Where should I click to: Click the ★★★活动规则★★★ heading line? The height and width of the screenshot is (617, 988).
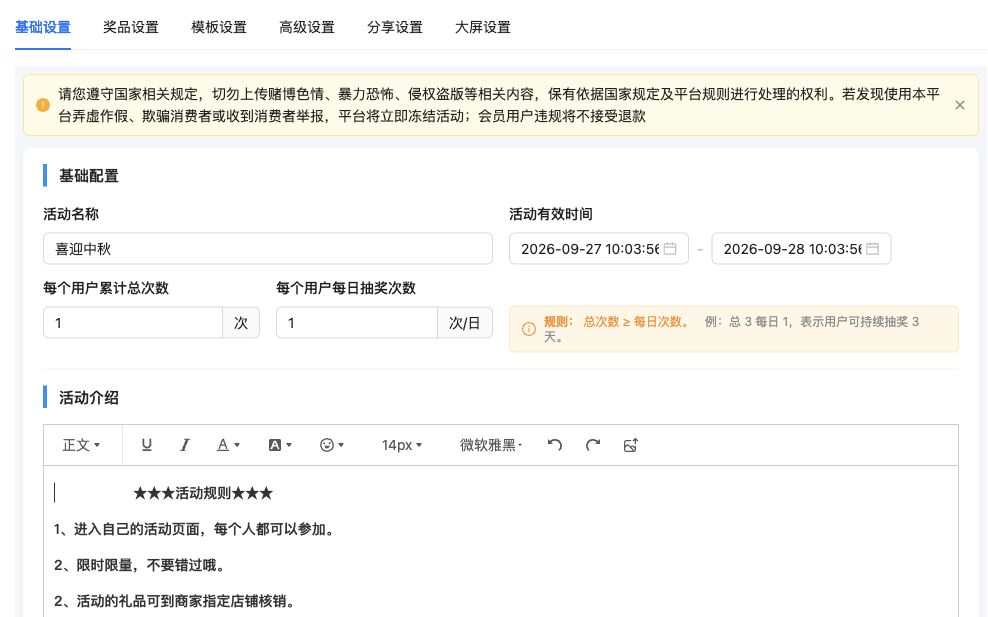point(203,493)
